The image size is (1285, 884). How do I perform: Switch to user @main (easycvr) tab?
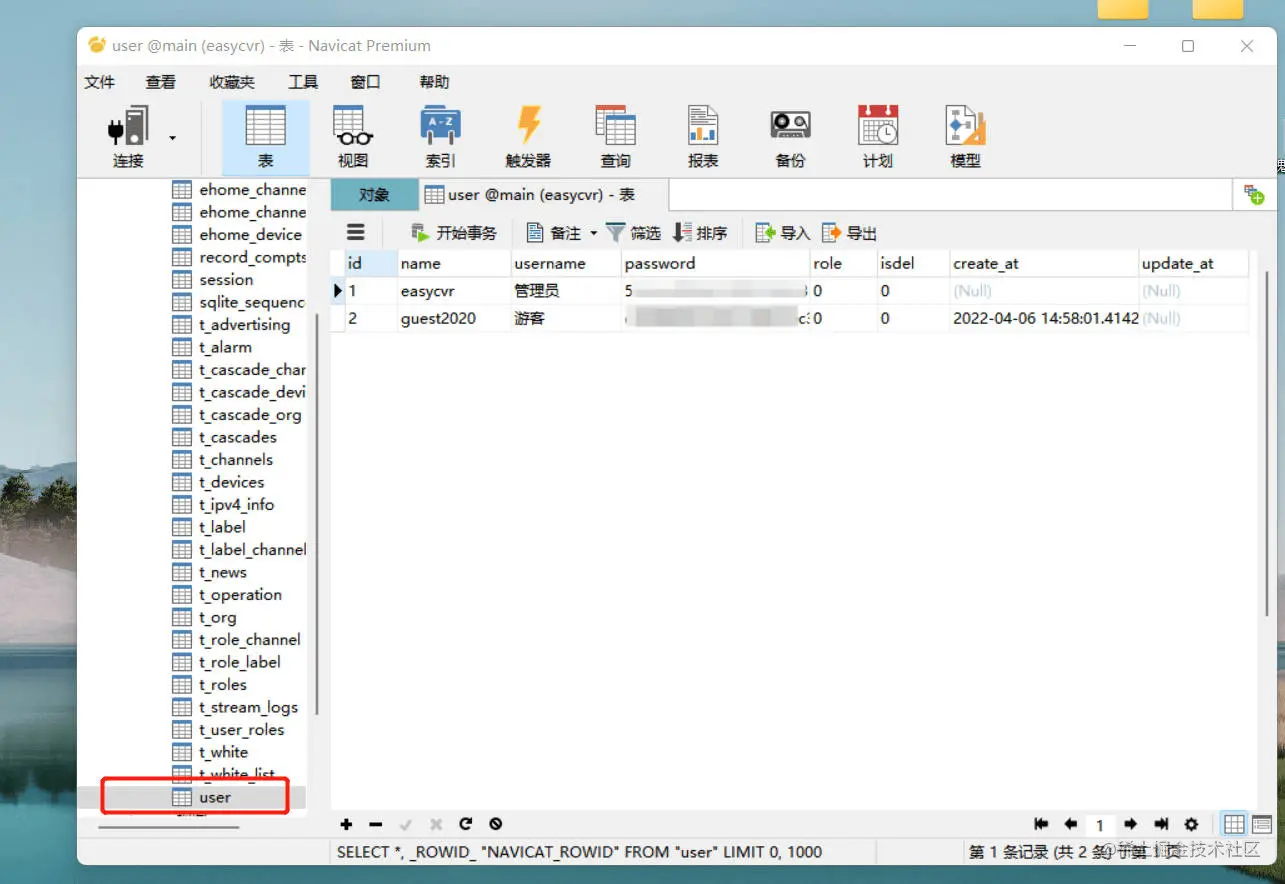[x=543, y=195]
